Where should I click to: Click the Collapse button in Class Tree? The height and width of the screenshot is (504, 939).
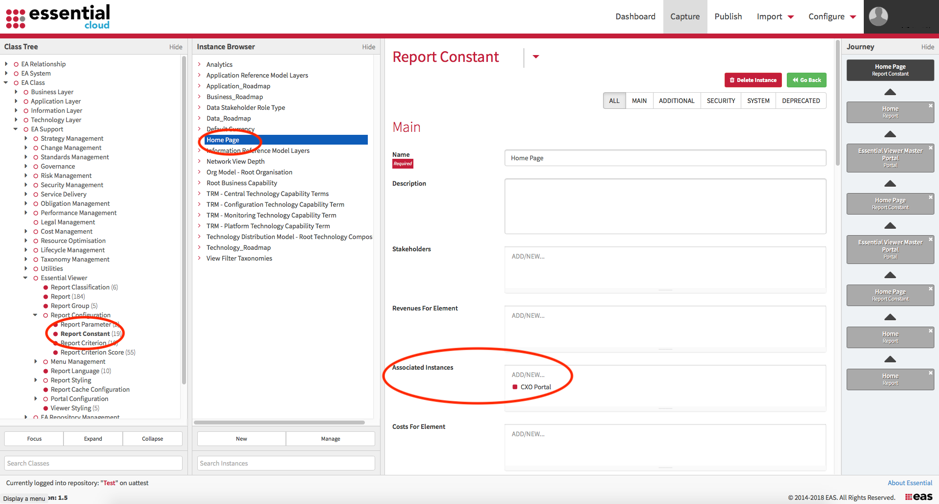point(152,439)
